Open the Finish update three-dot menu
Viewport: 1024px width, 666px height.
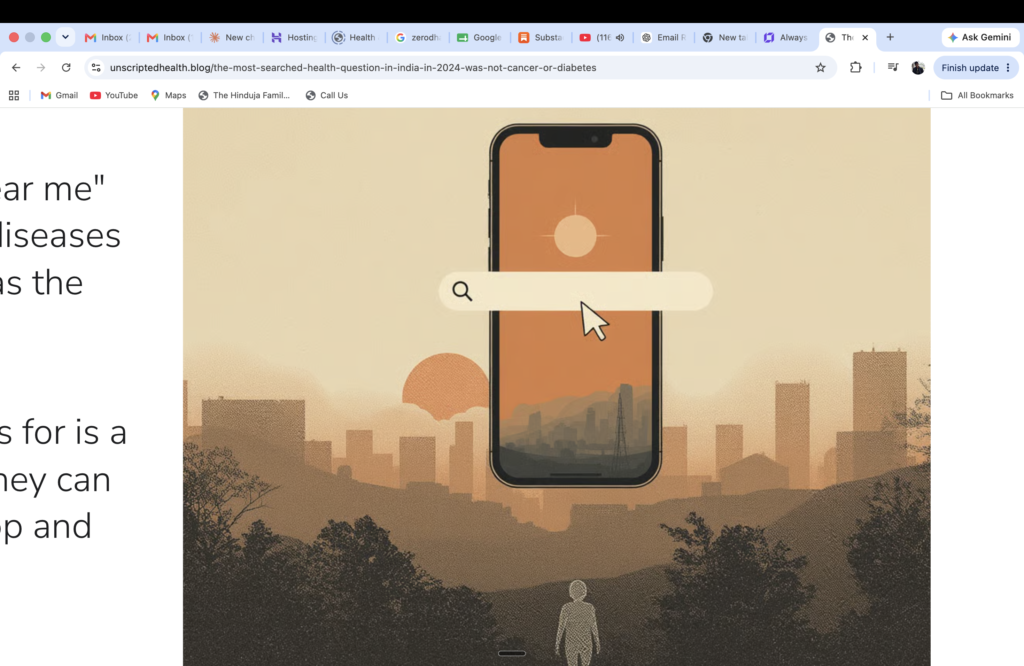[1008, 67]
